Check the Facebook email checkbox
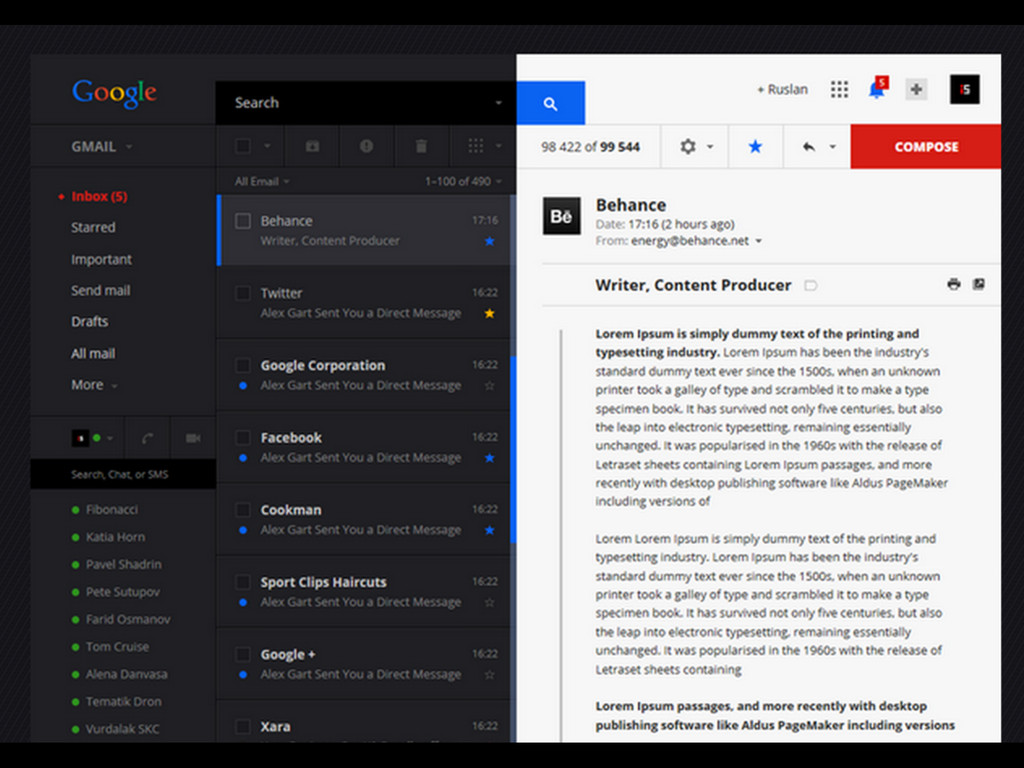 pyautogui.click(x=243, y=437)
